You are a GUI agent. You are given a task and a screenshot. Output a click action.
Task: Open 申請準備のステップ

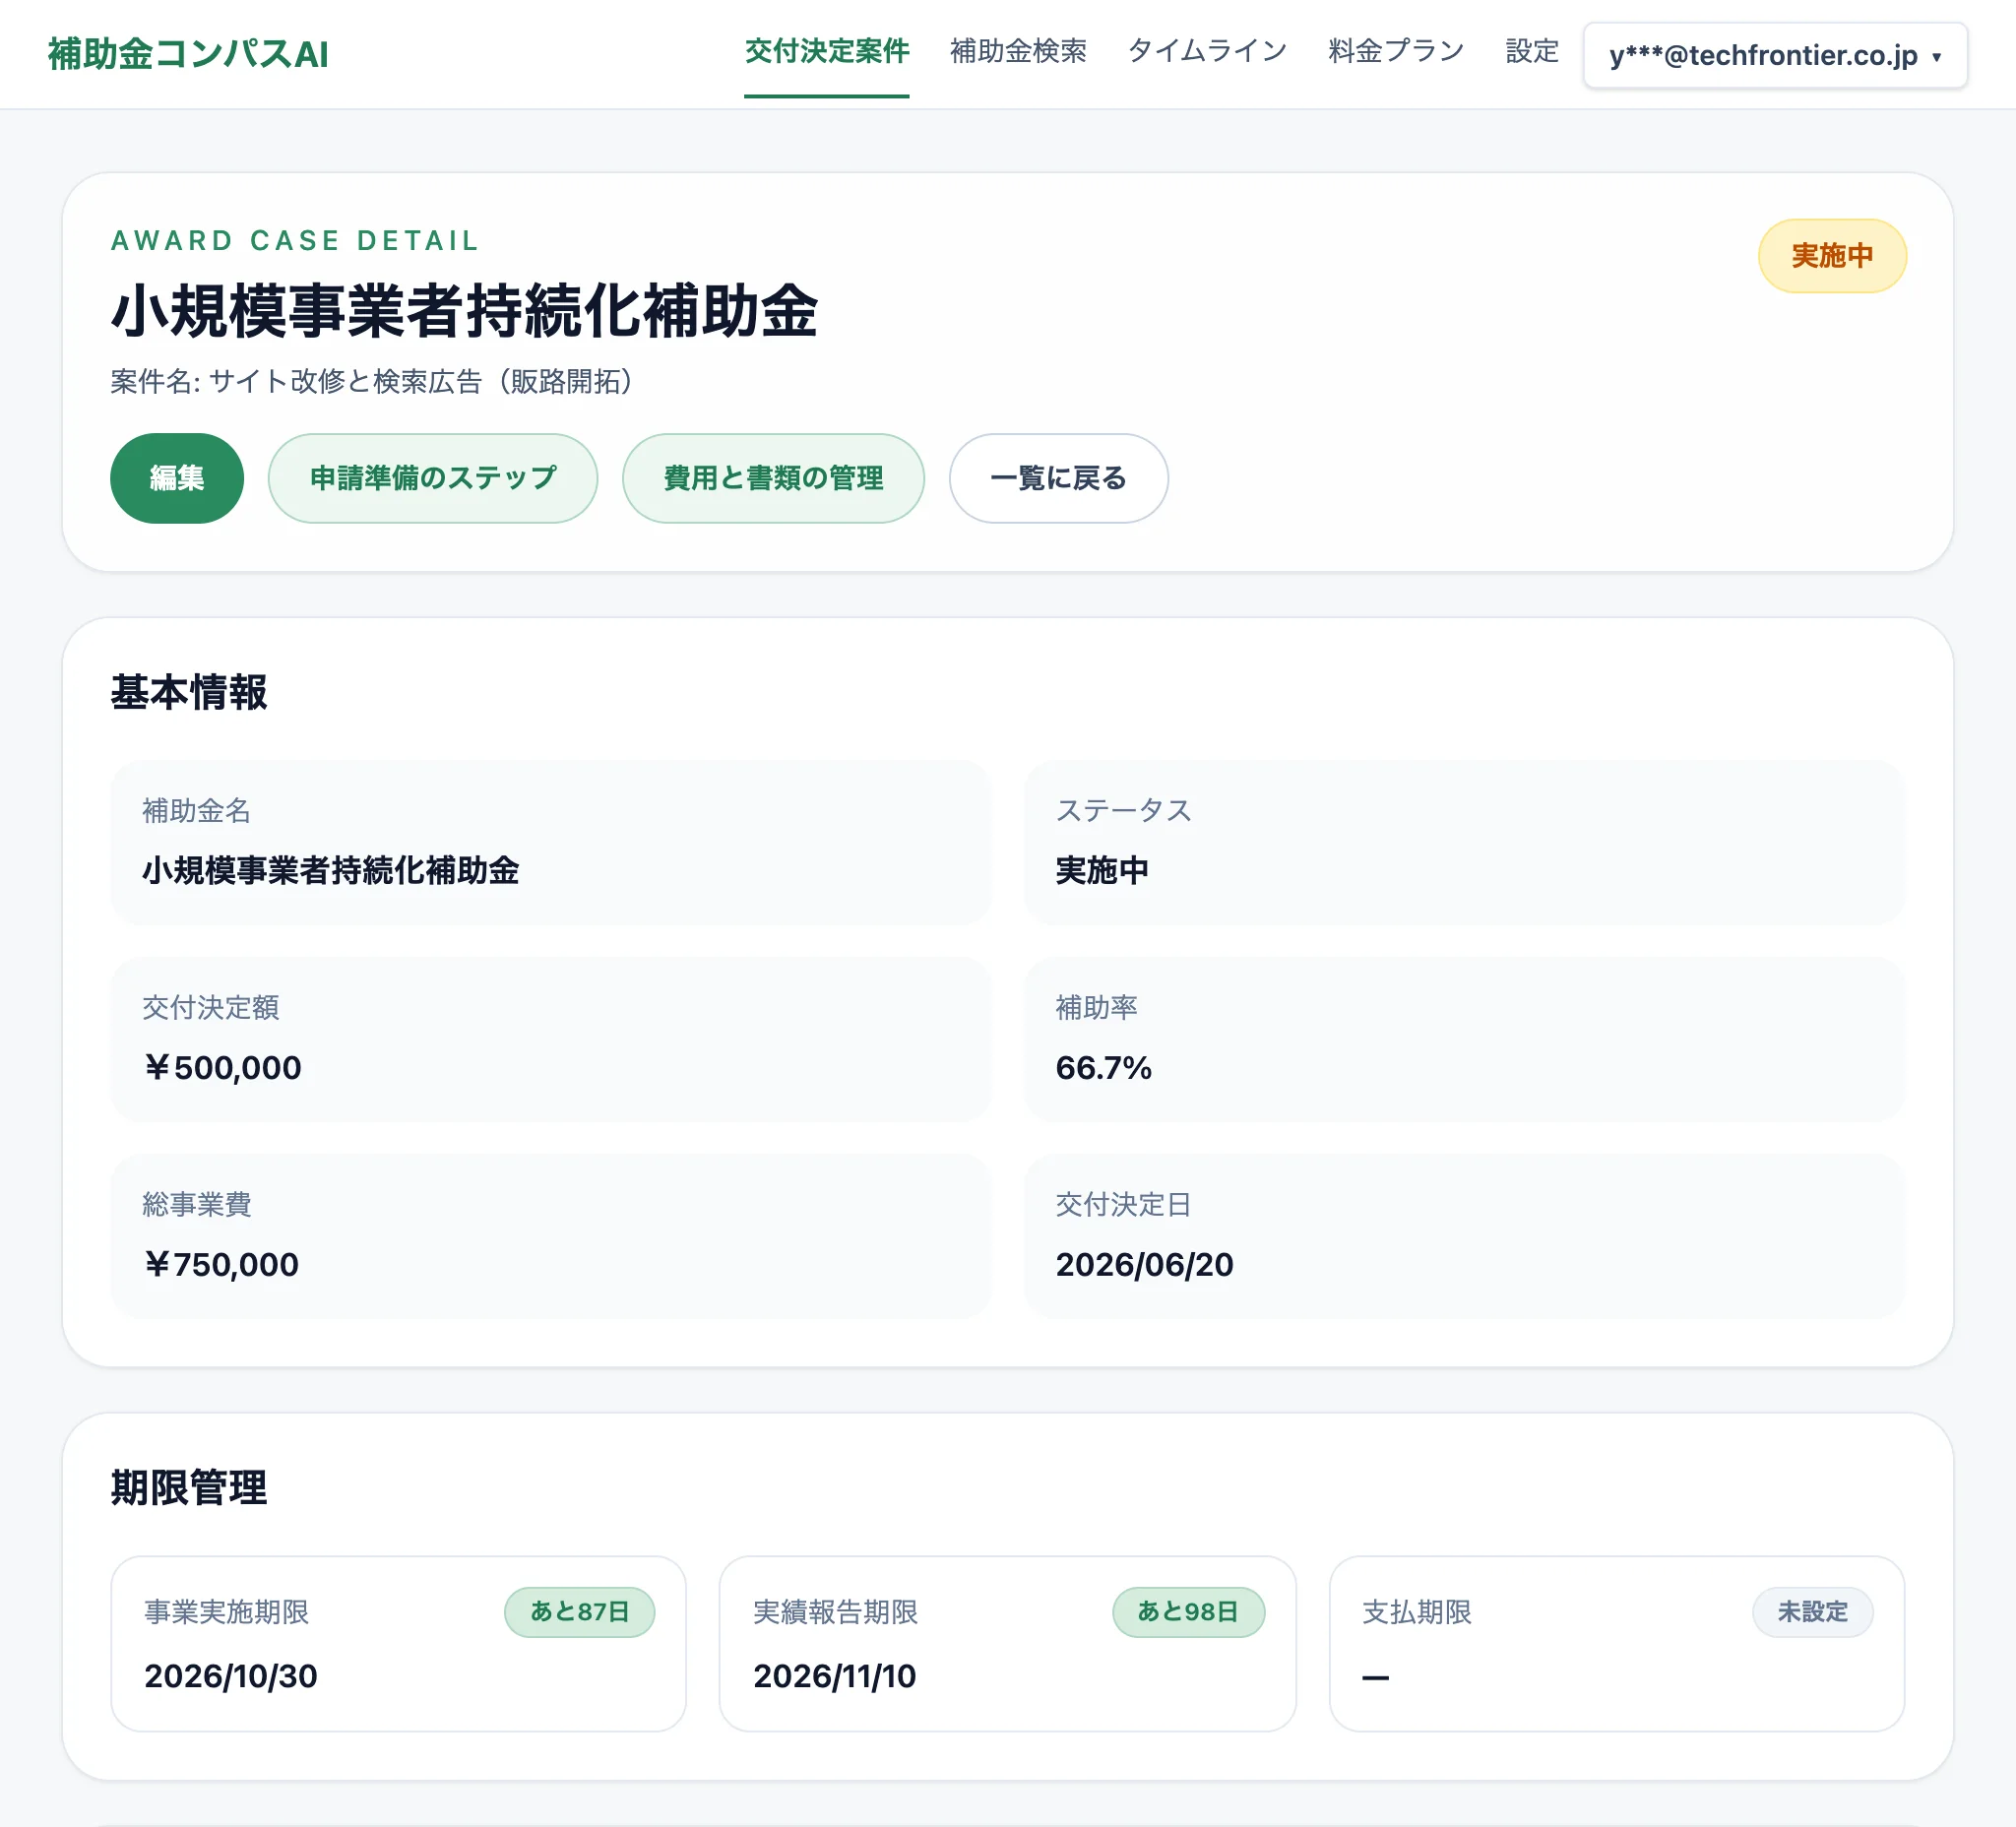433,478
